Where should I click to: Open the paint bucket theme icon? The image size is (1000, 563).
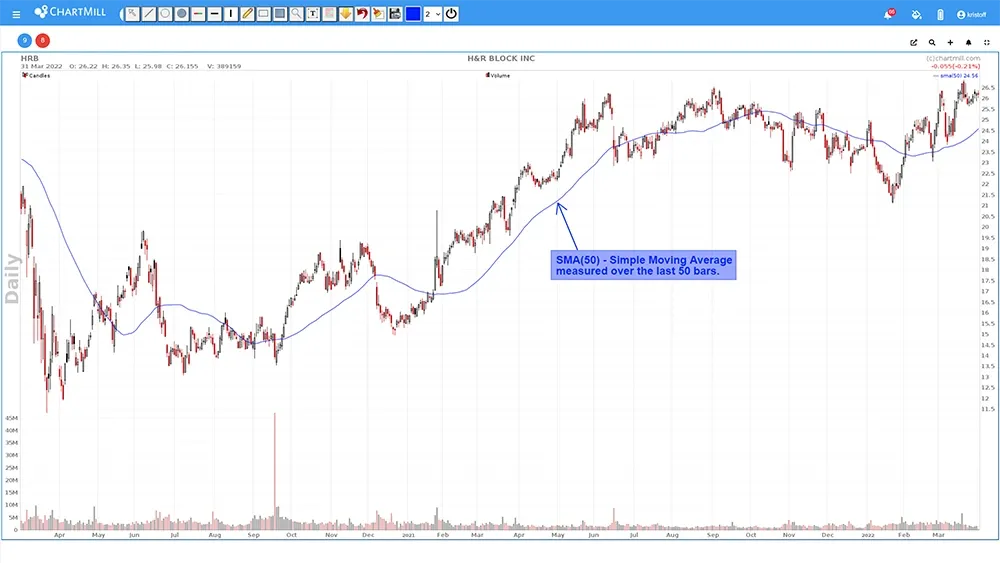(916, 15)
